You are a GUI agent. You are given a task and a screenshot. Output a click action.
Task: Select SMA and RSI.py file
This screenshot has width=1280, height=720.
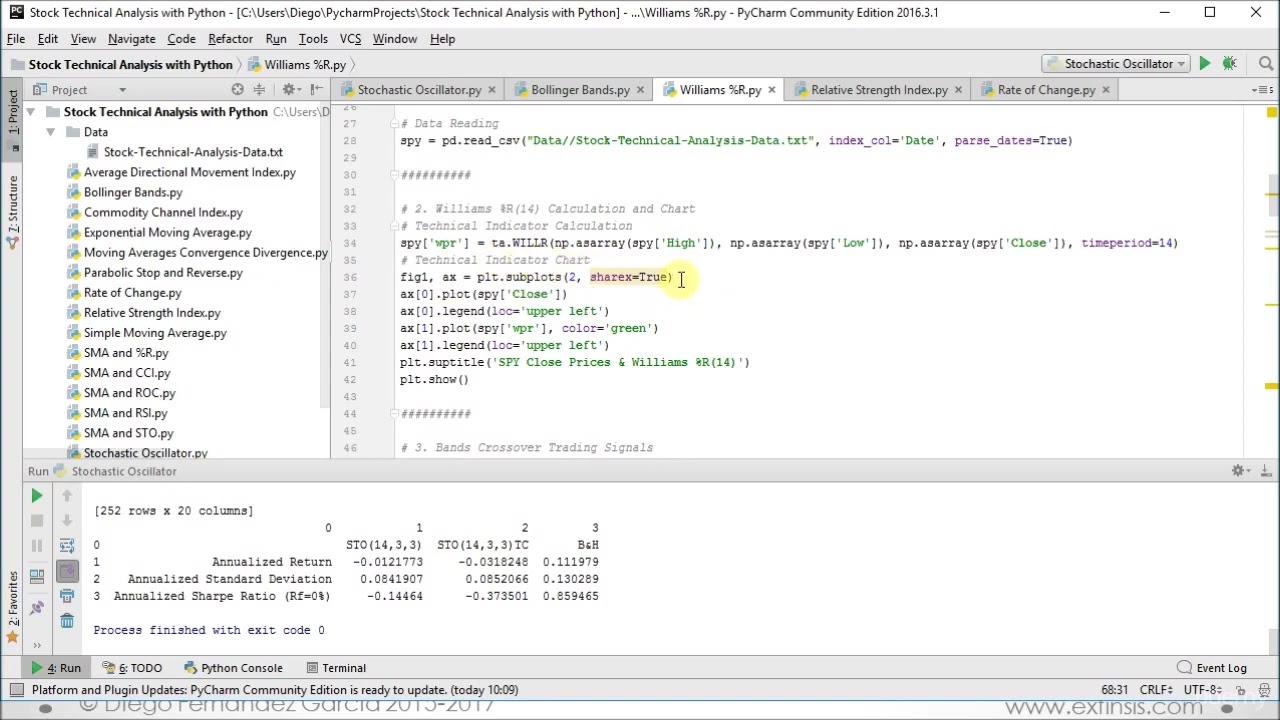pyautogui.click(x=125, y=412)
